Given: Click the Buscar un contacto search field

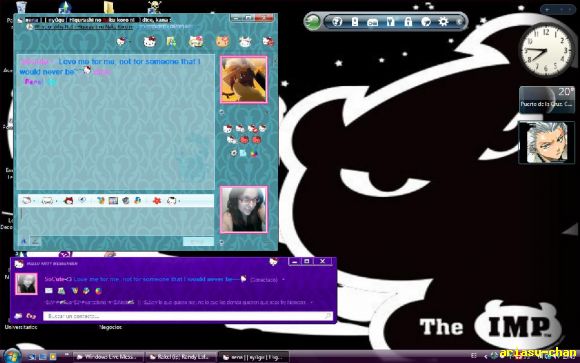Looking at the screenshot, I should pyautogui.click(x=188, y=316).
